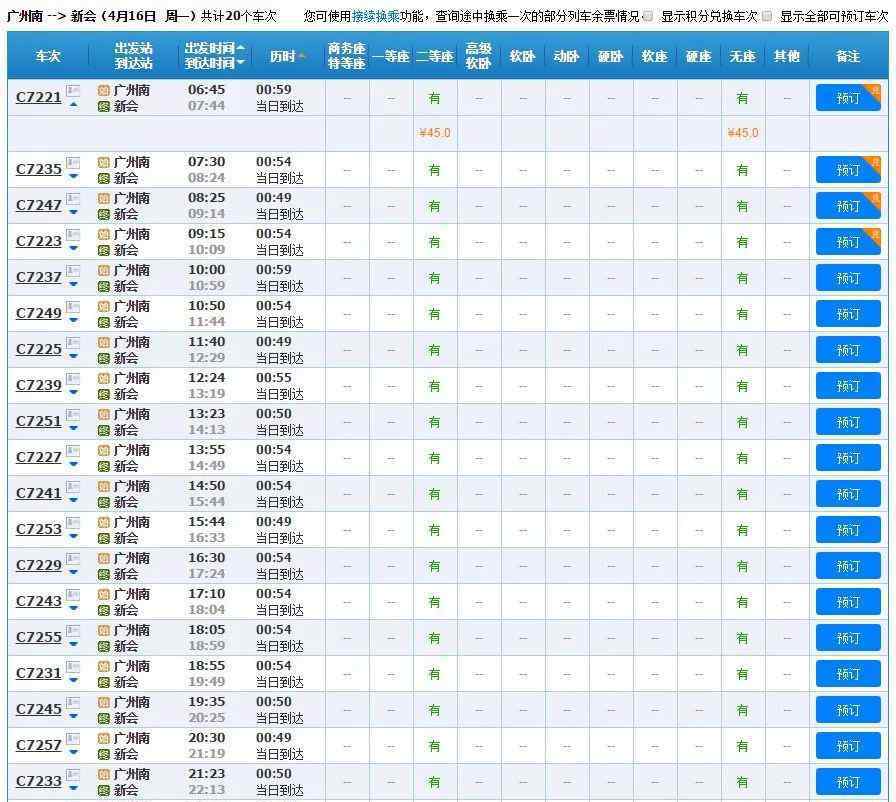Sort by 到达时间 column header
The image size is (896, 802).
click(x=214, y=63)
